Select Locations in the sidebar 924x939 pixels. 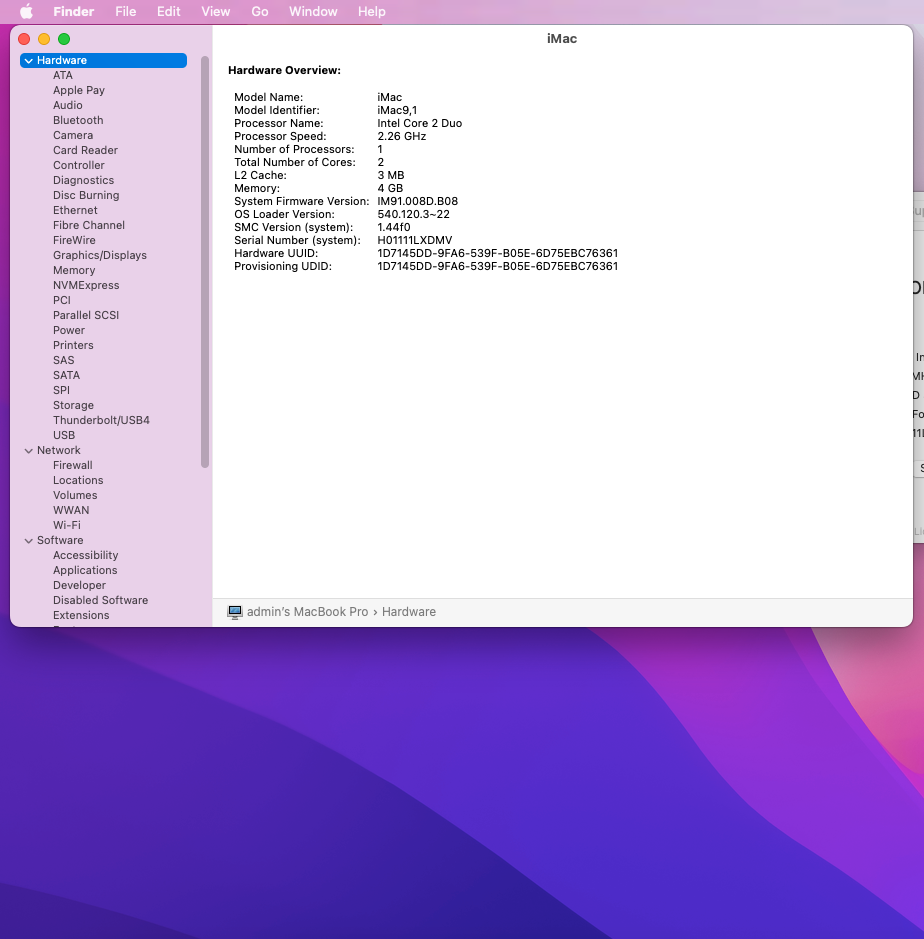(78, 480)
